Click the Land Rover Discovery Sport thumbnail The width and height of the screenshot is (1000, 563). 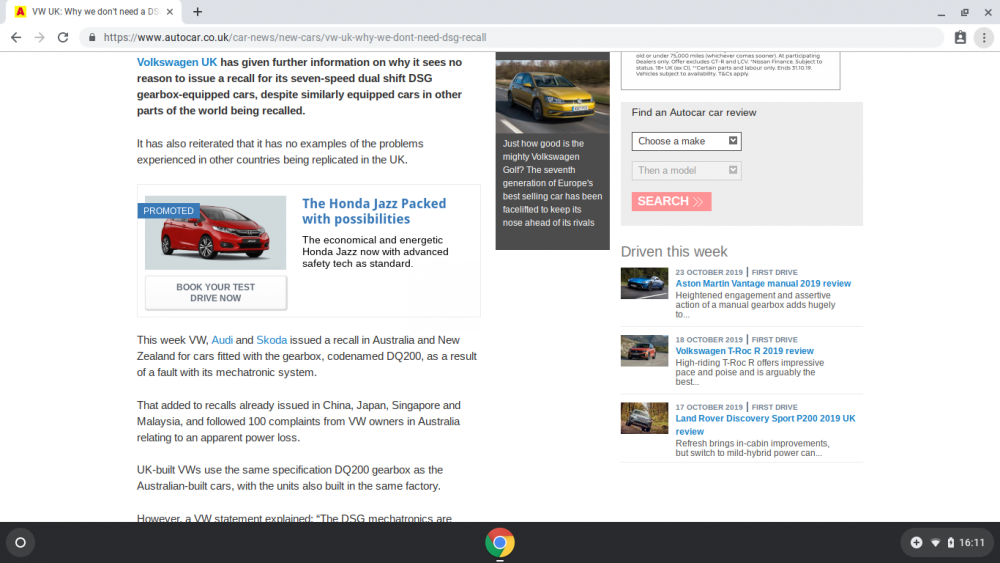point(644,418)
